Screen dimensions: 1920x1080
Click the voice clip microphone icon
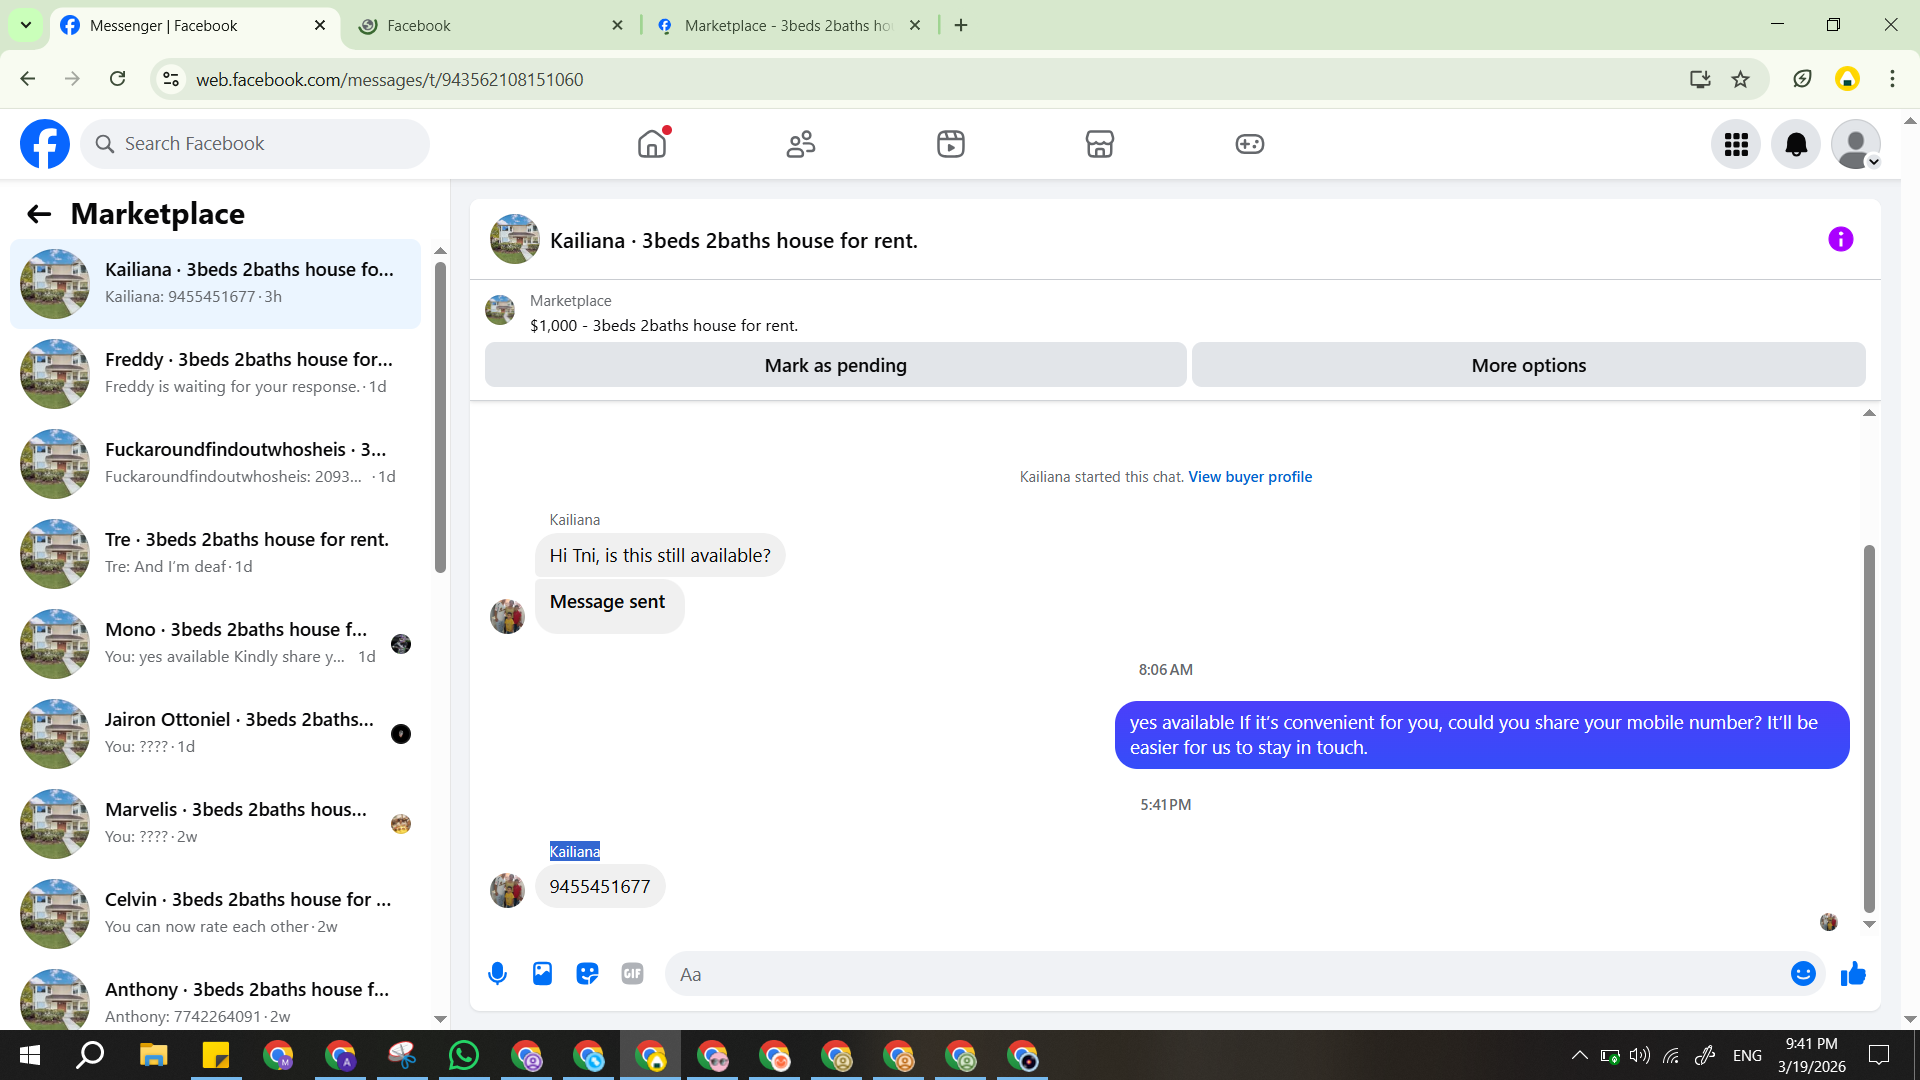tap(497, 974)
